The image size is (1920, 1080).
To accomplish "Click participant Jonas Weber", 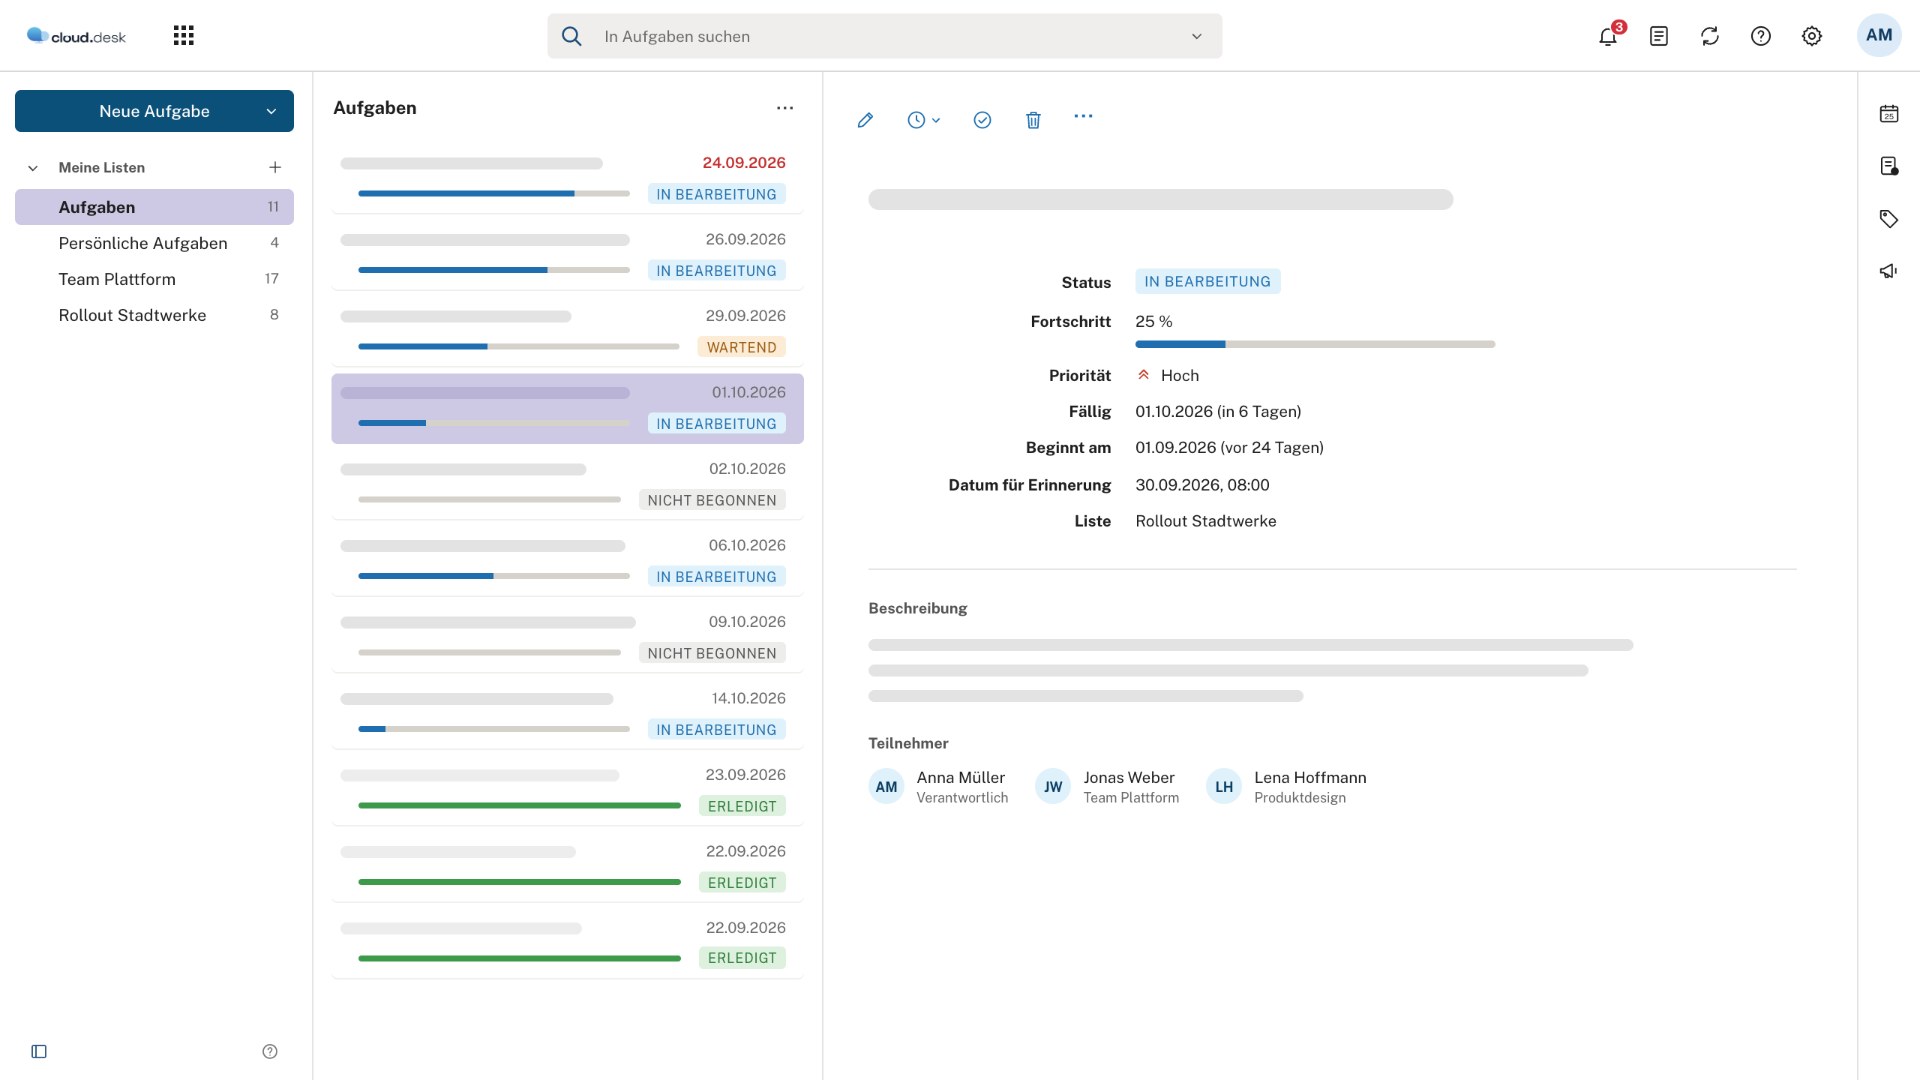I will [1107, 787].
